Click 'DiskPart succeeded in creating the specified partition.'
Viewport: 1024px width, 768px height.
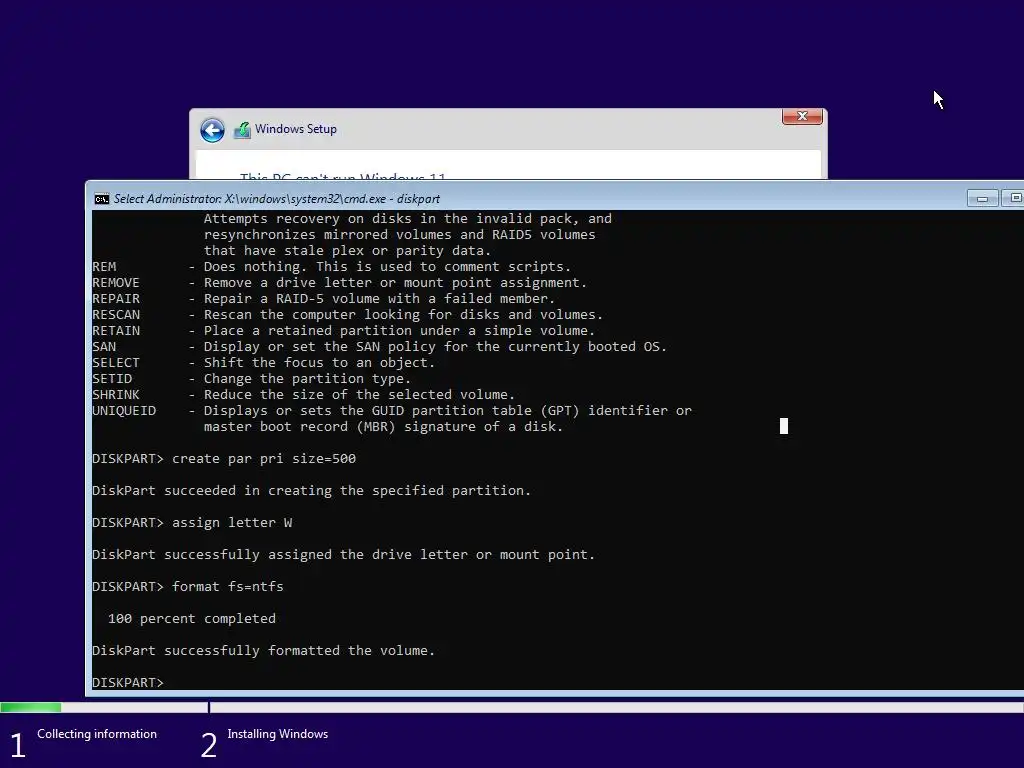coord(312,490)
